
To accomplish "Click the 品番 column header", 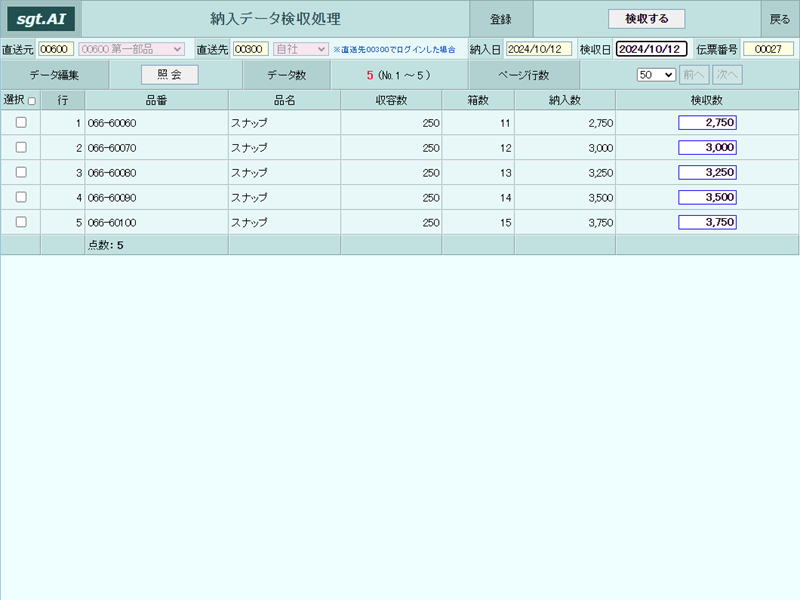I will click(x=157, y=101).
